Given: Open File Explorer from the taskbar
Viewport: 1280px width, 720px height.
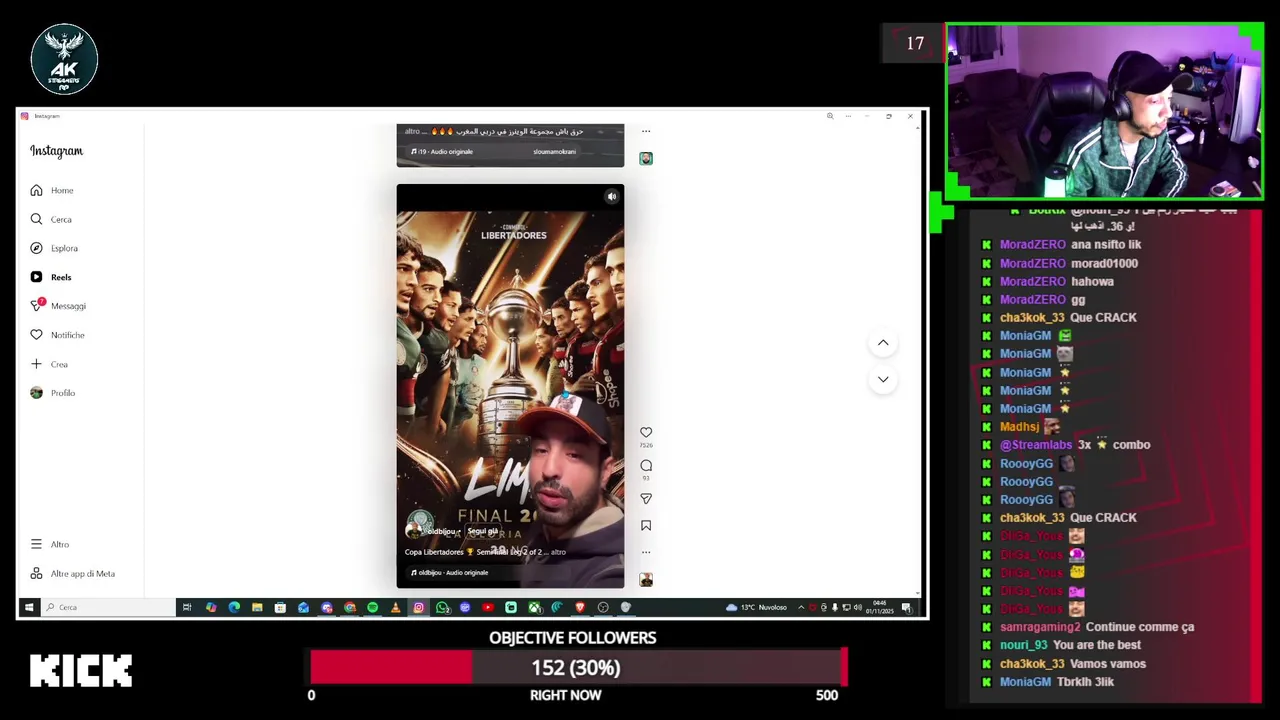Looking at the screenshot, I should tap(257, 607).
